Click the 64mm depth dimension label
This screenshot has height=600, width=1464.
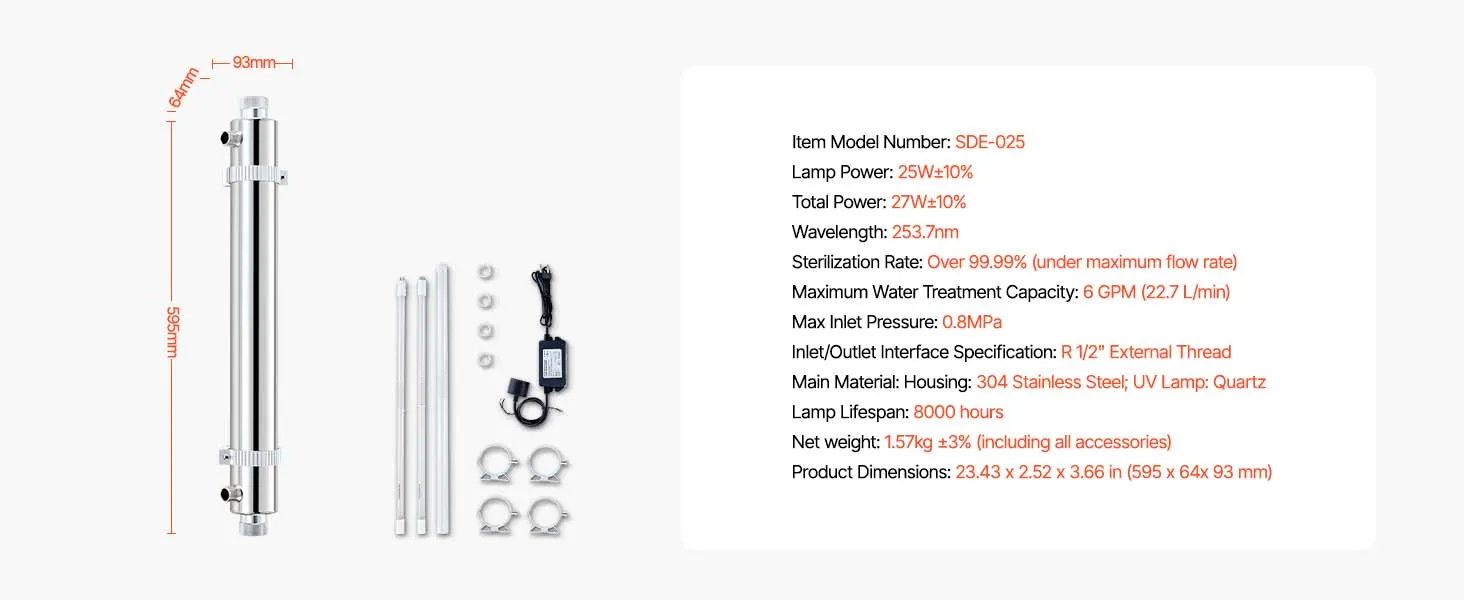click(183, 88)
